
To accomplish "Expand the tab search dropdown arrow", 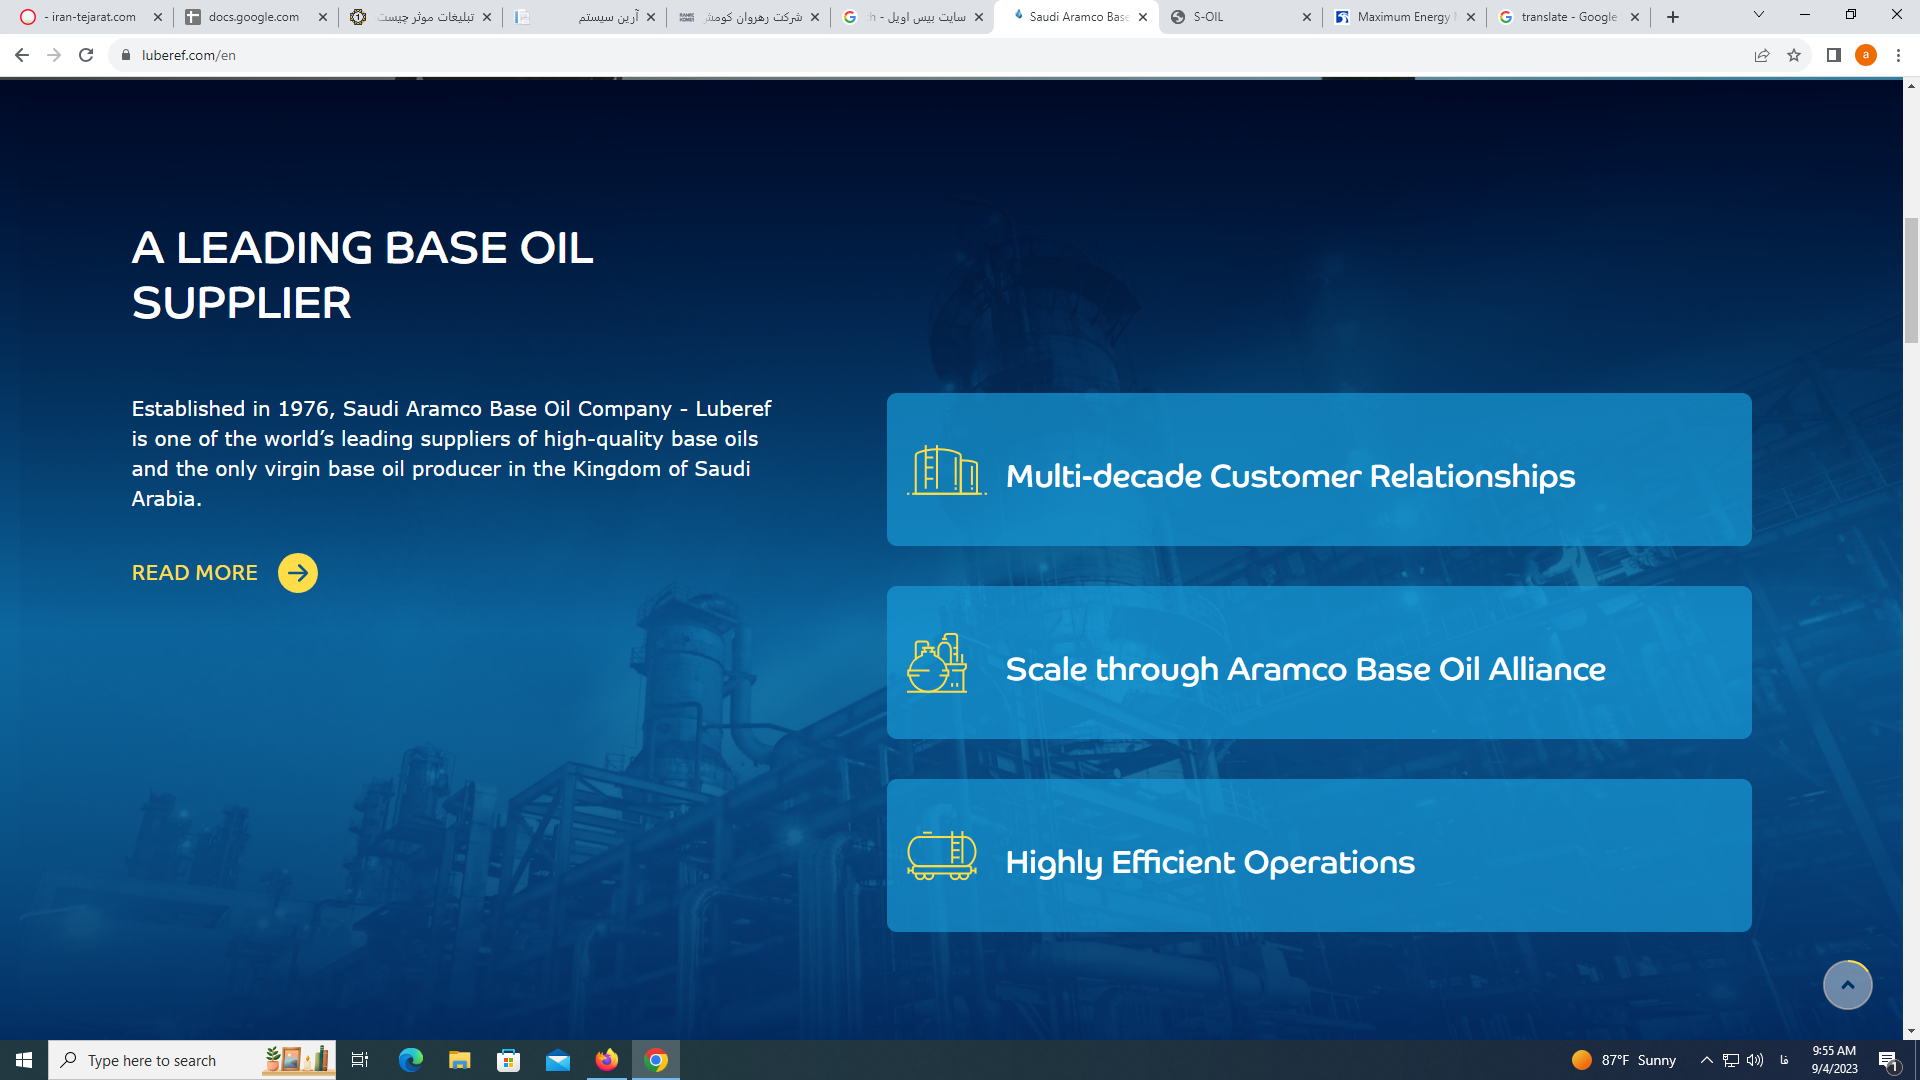I will [1759, 15].
